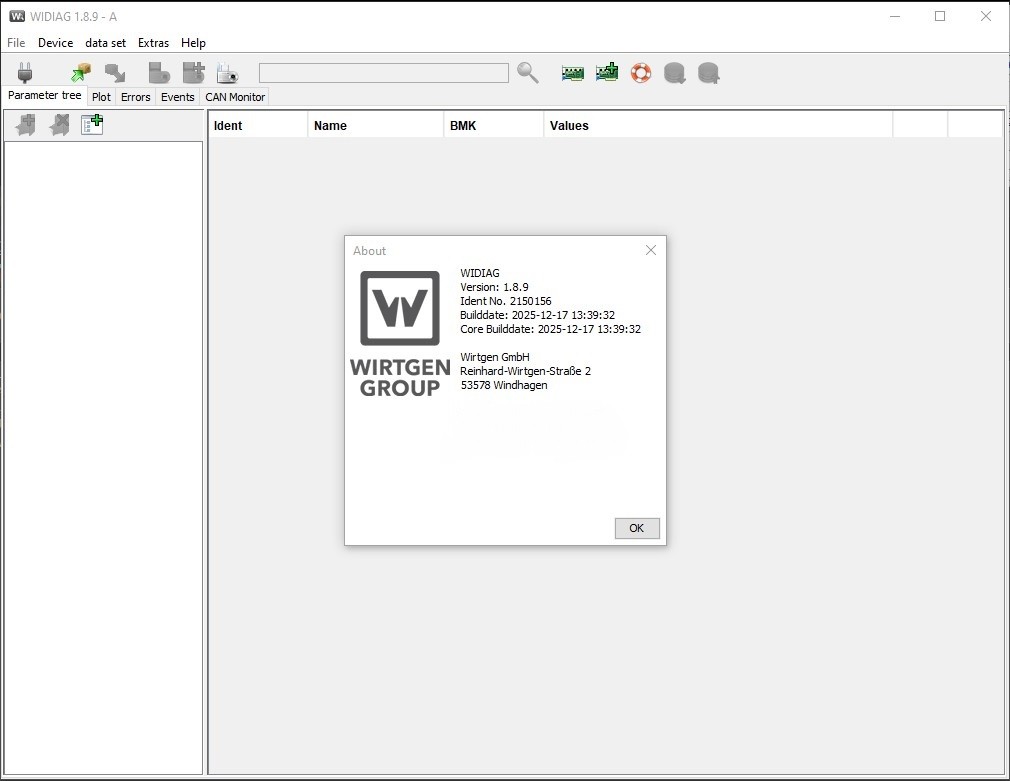Image resolution: width=1010 pixels, height=781 pixels.
Task: Click the WIDIAG title bar app icon
Action: click(x=17, y=16)
